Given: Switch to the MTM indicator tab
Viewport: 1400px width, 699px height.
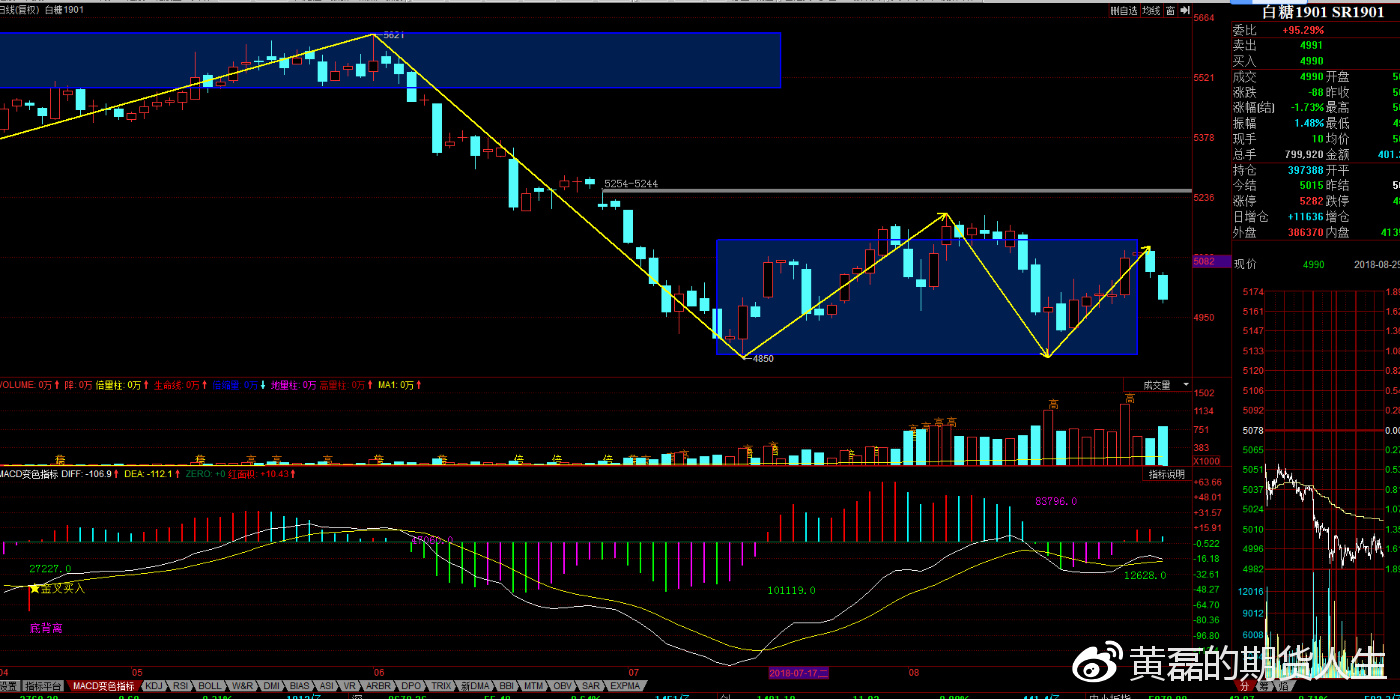Looking at the screenshot, I should pyautogui.click(x=534, y=686).
